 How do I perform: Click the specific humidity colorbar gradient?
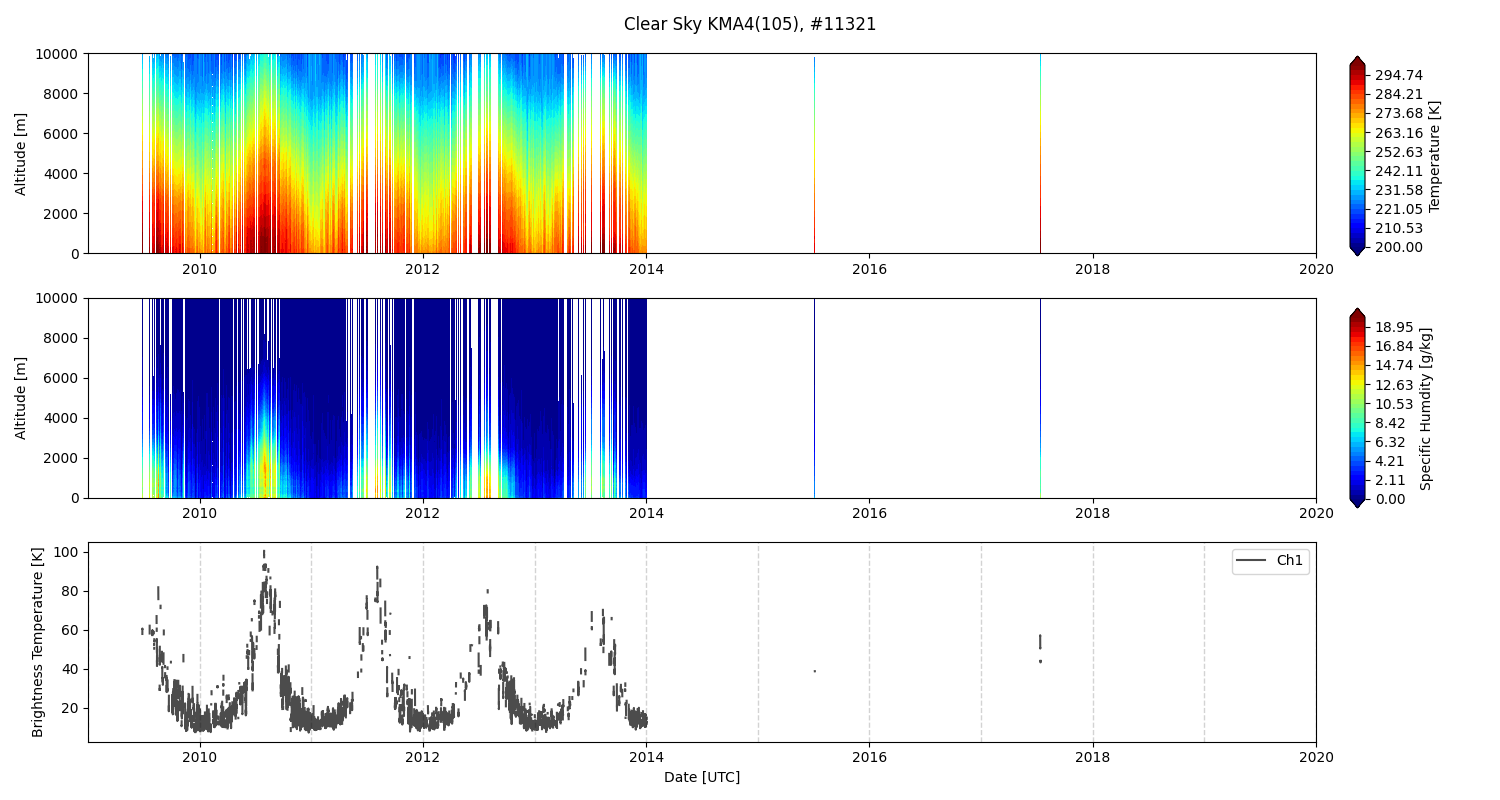coord(1357,408)
